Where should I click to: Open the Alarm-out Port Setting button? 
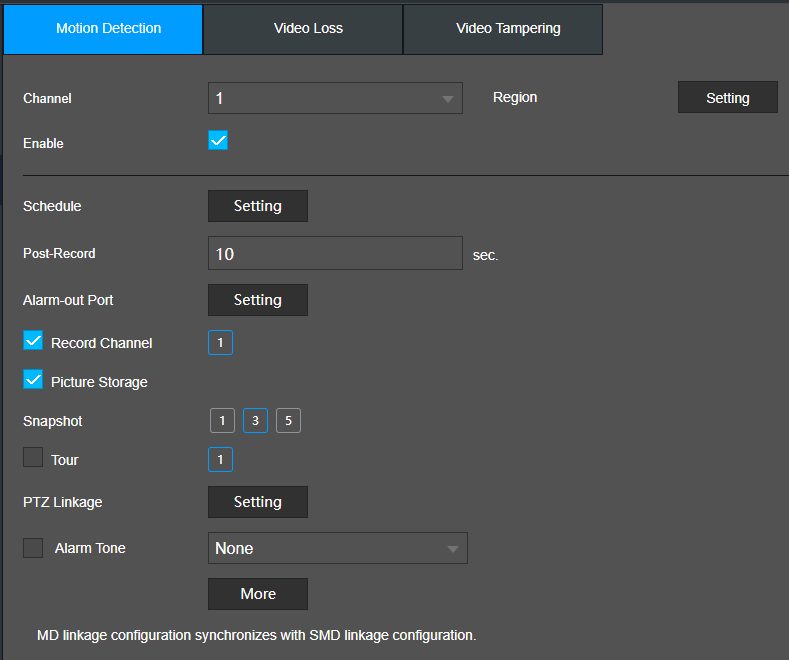coord(258,300)
